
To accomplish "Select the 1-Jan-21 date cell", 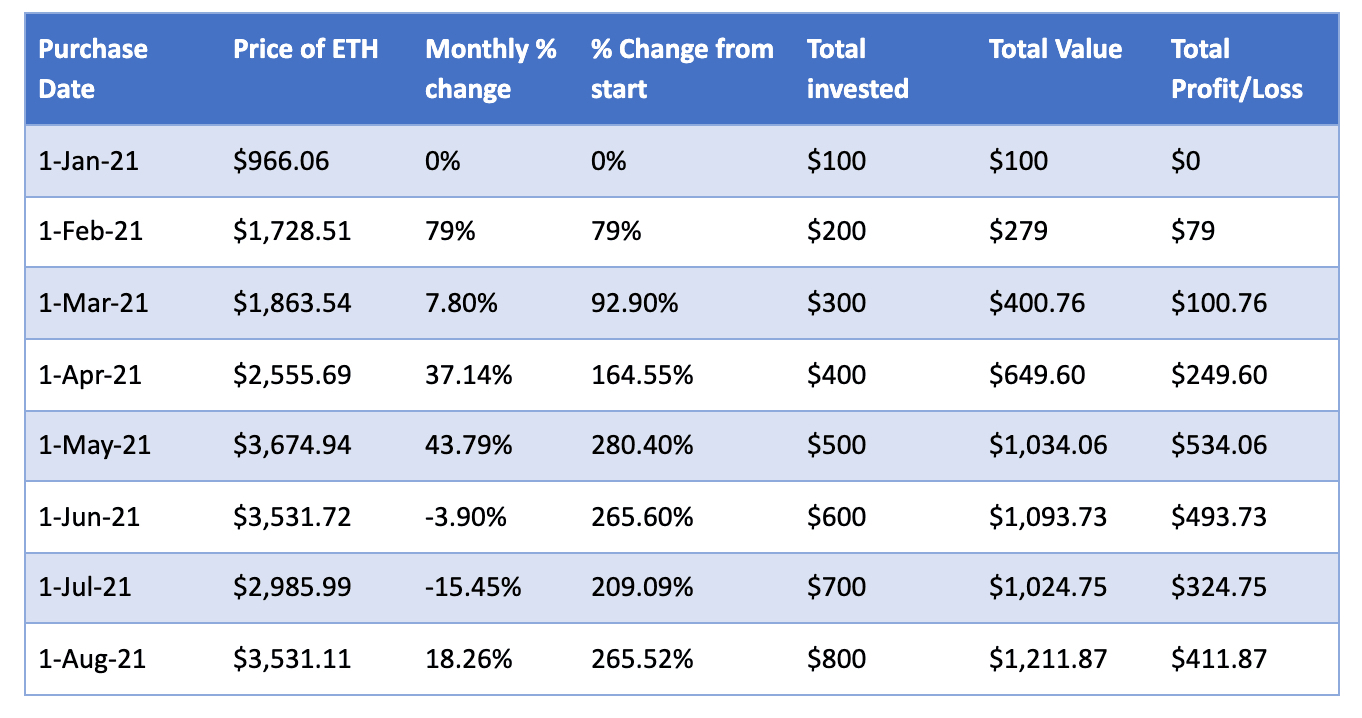I will pos(88,160).
